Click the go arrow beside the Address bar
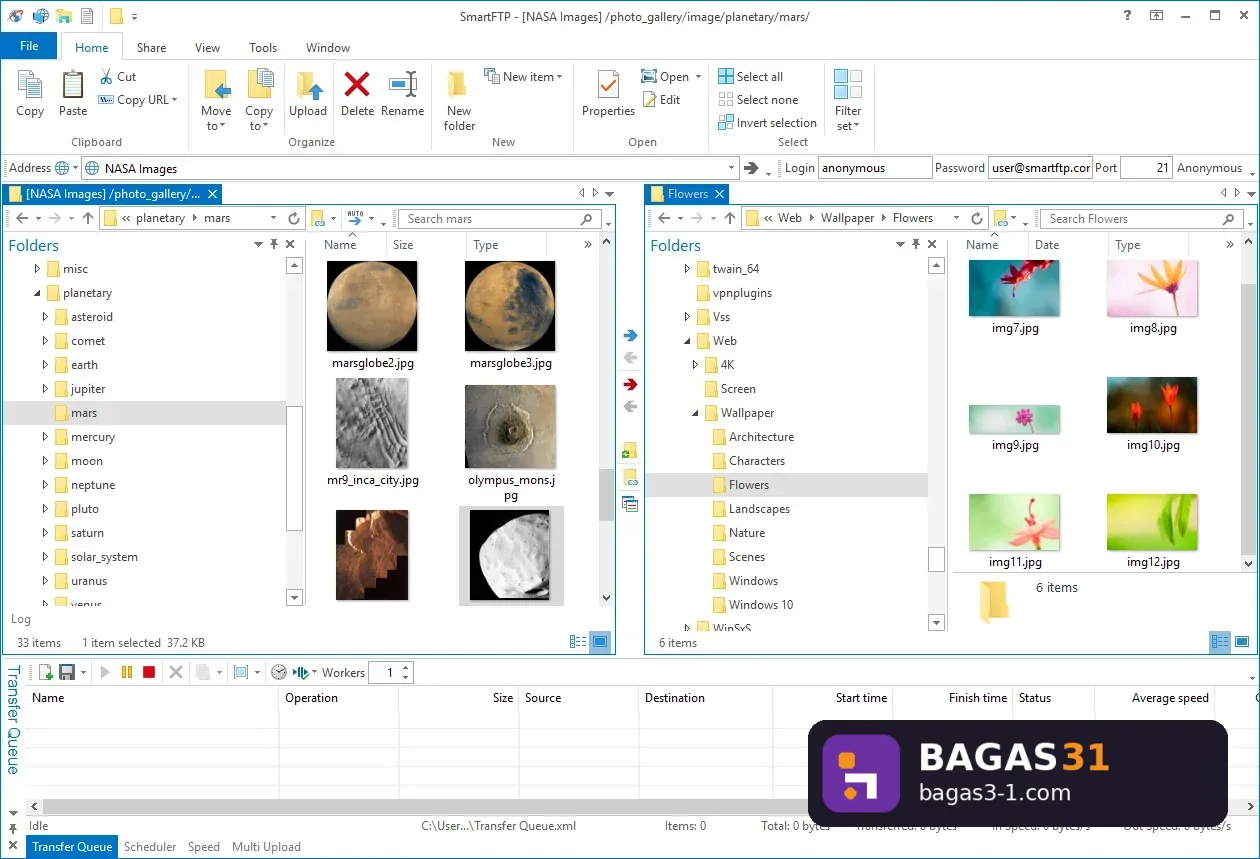 pos(752,168)
